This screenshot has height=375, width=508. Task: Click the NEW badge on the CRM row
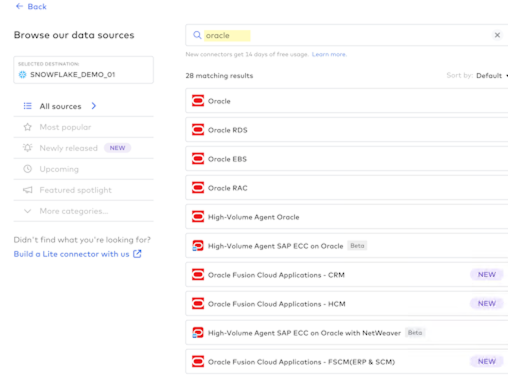[x=487, y=275]
